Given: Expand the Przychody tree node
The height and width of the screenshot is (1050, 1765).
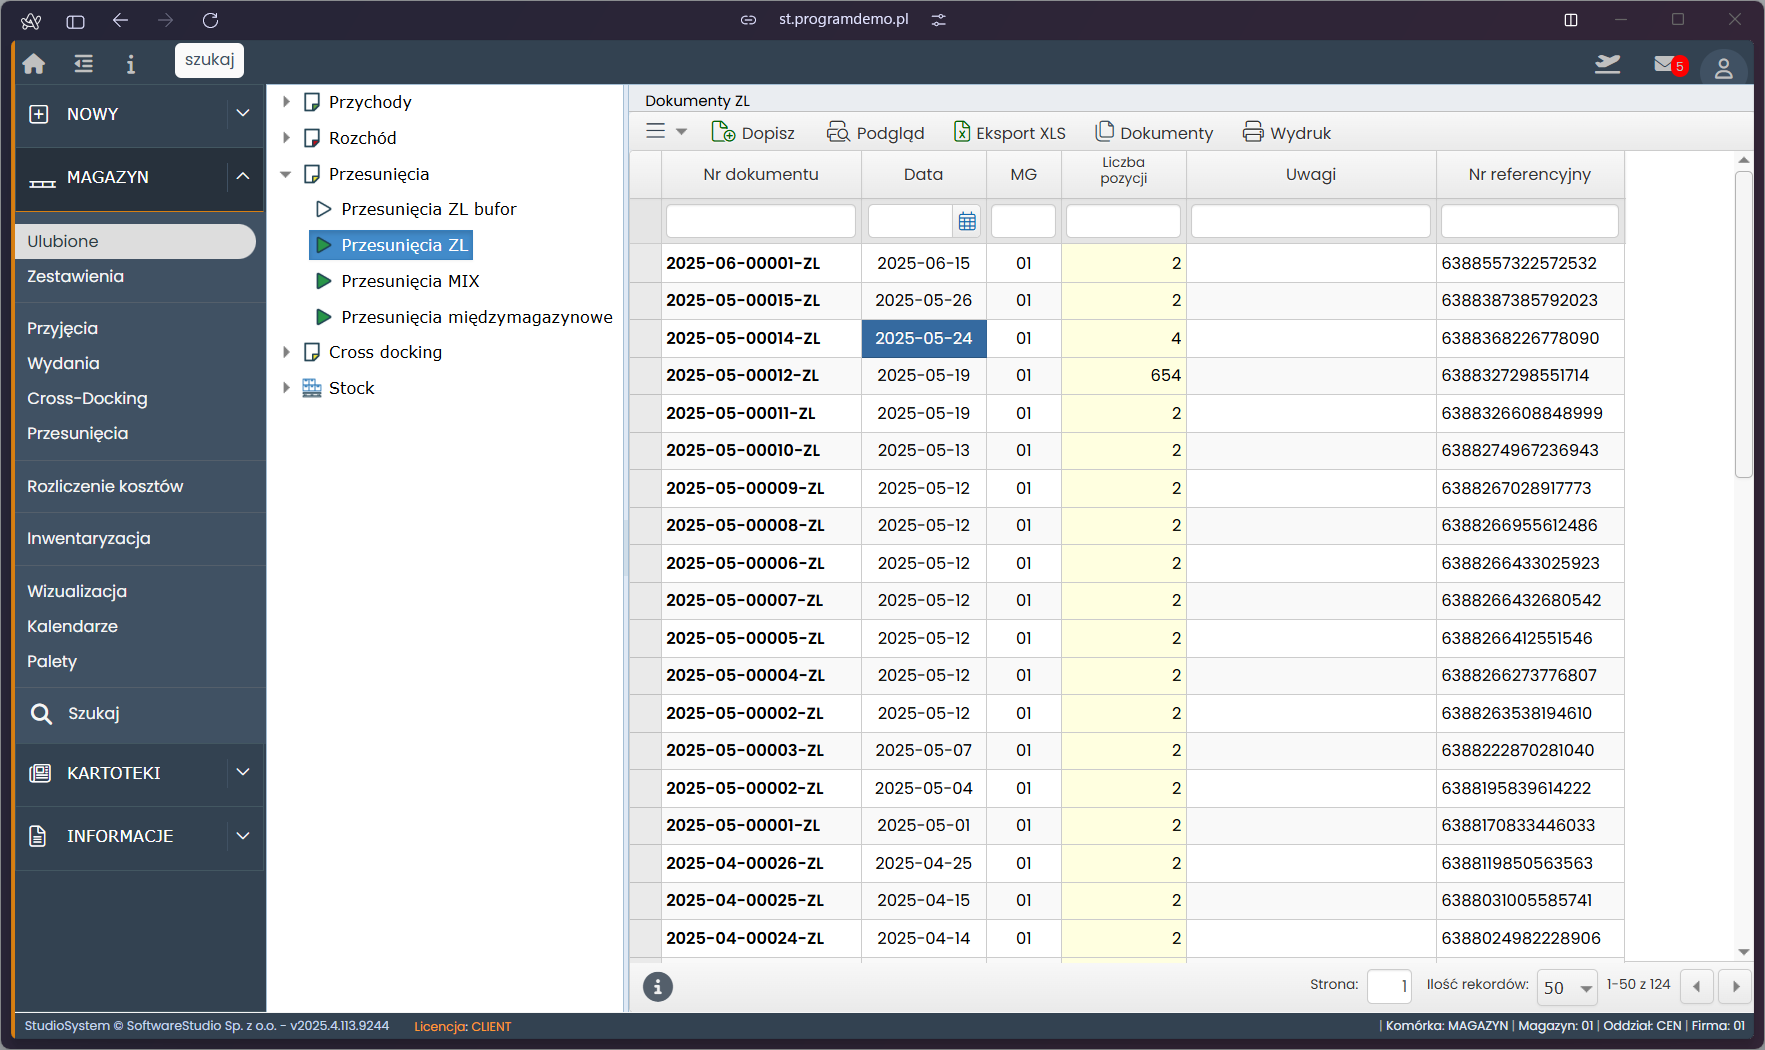Looking at the screenshot, I should point(286,102).
